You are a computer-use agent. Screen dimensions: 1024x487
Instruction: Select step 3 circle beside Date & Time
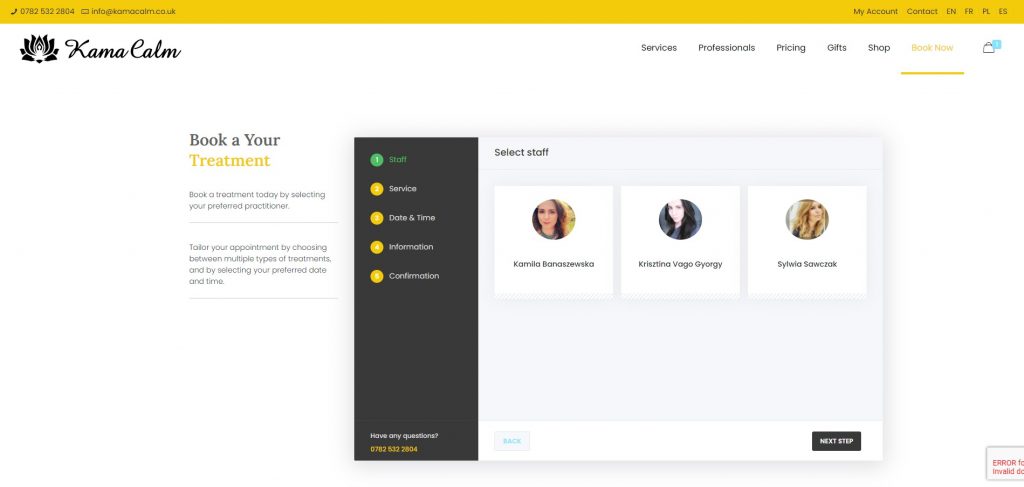377,218
